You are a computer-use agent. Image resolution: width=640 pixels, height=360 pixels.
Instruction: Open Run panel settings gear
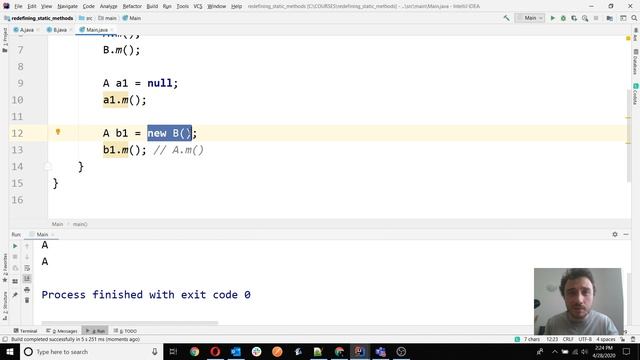(x=615, y=234)
